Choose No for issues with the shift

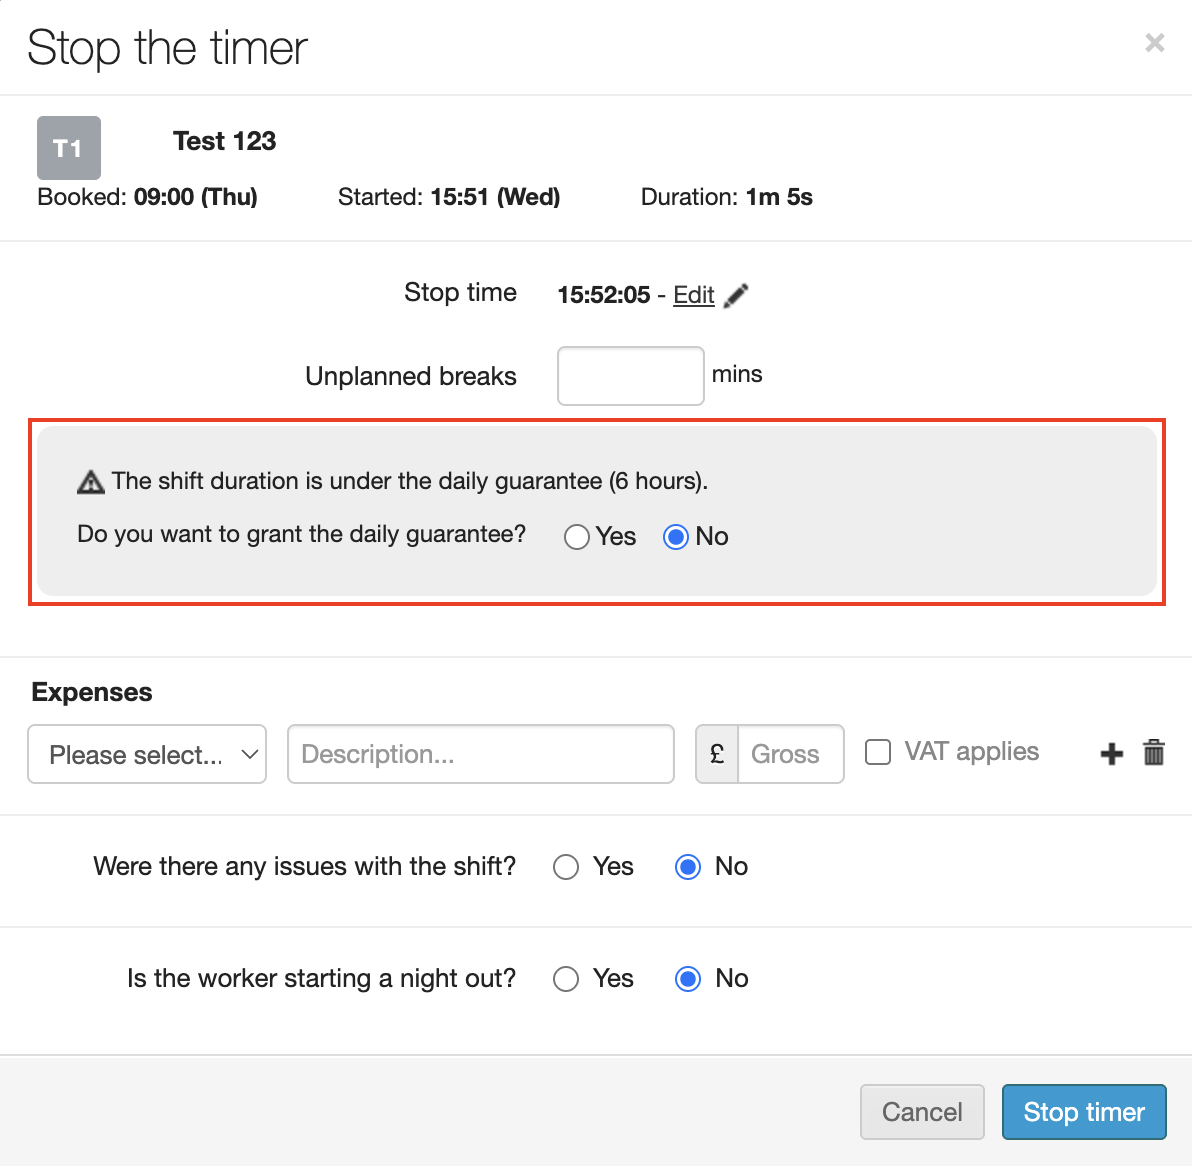click(x=688, y=867)
